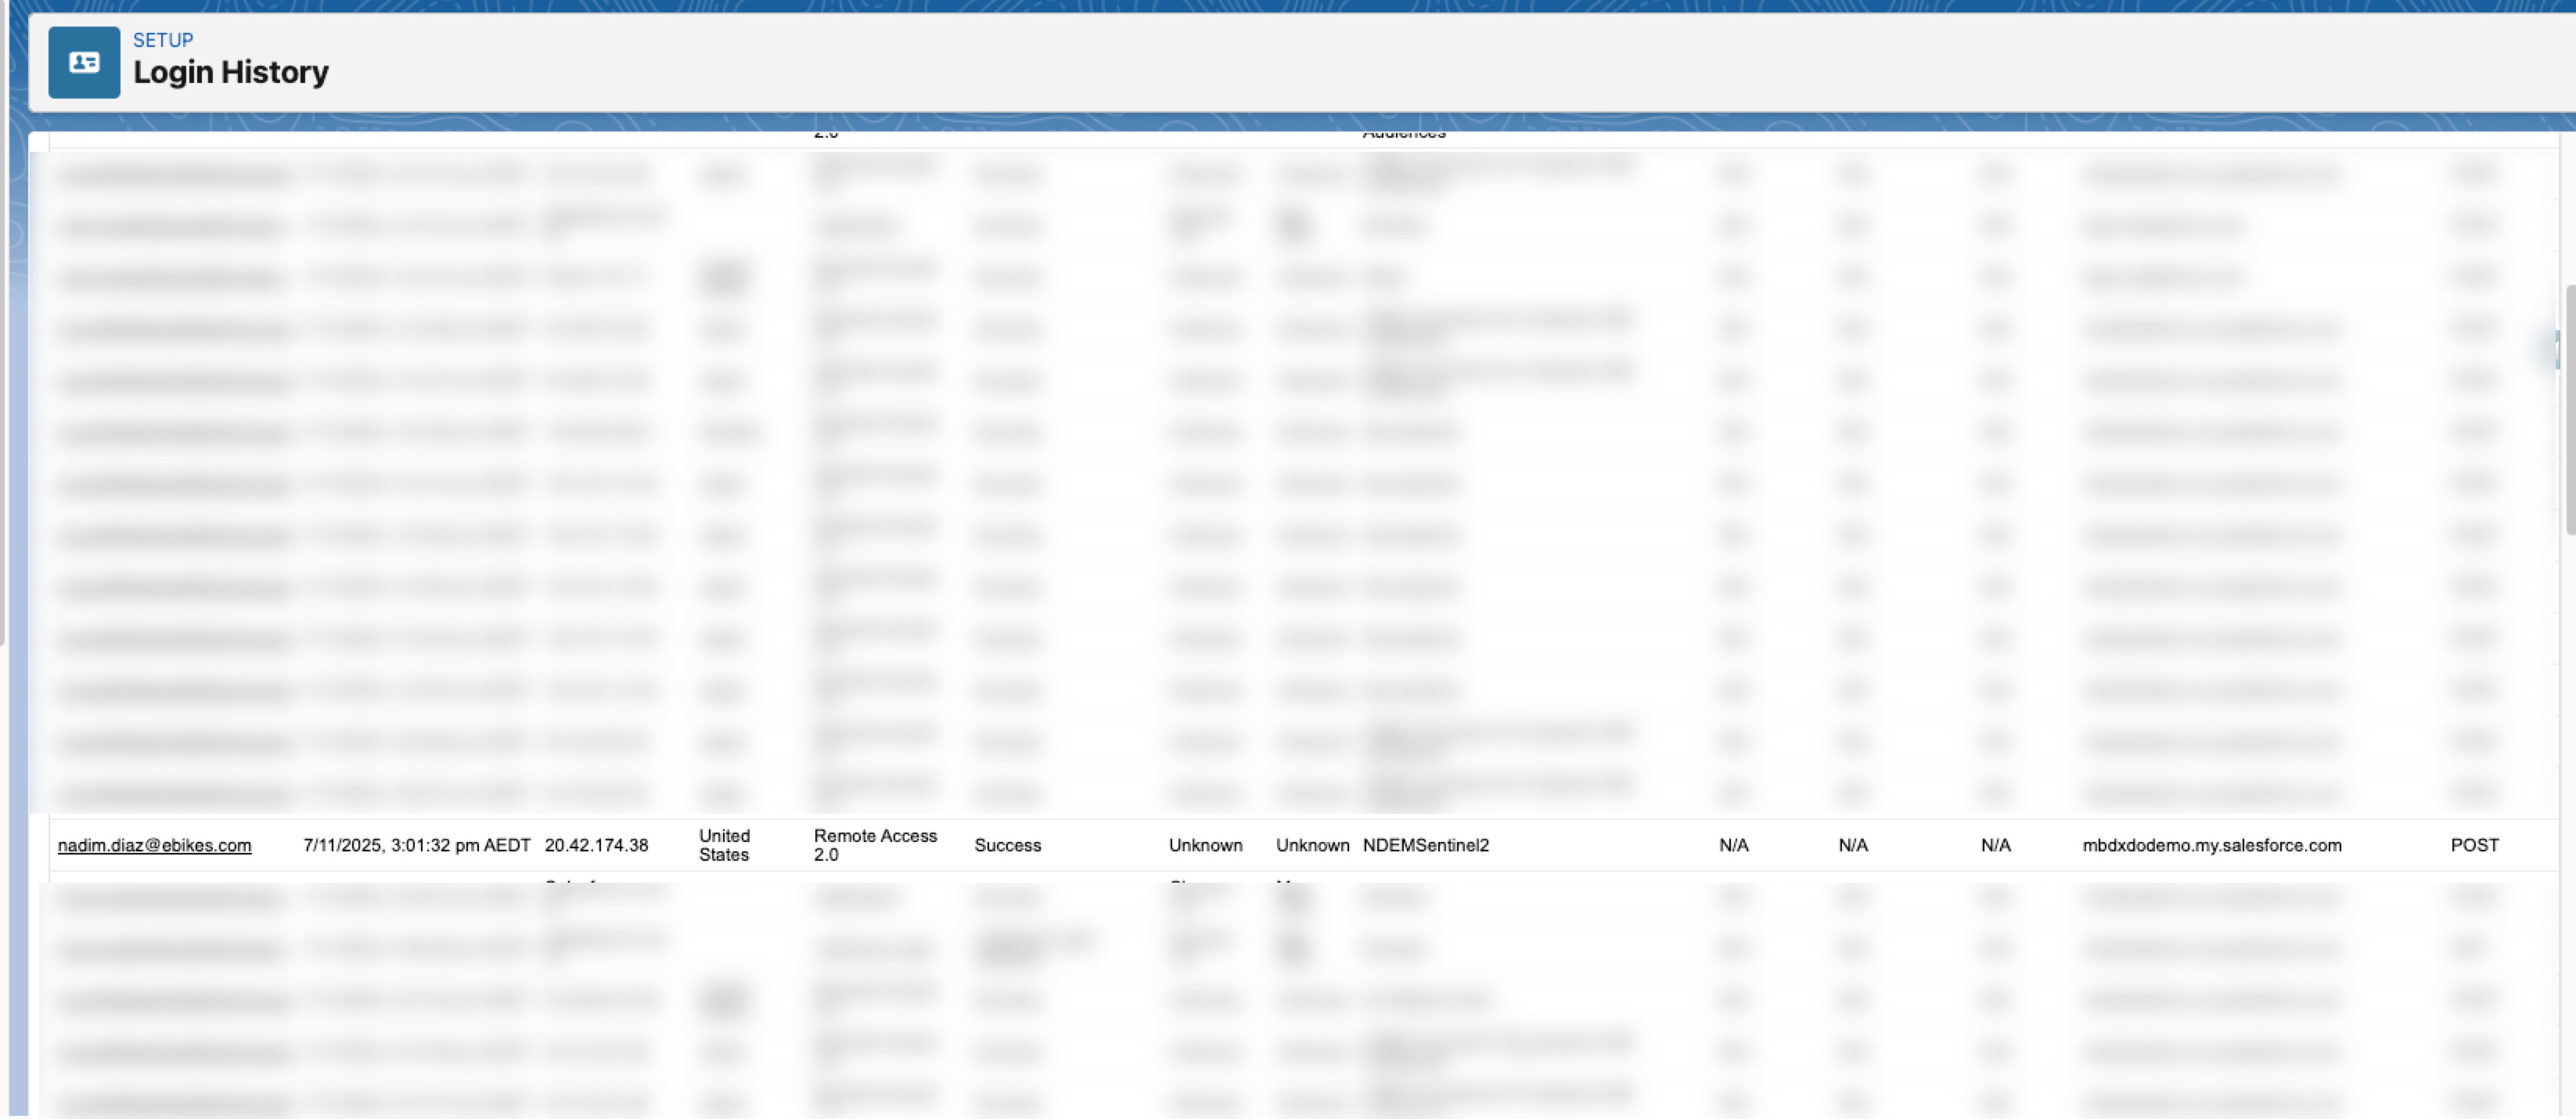Image resolution: width=2576 pixels, height=1119 pixels.
Task: Click the Success status cell
Action: (x=1007, y=845)
